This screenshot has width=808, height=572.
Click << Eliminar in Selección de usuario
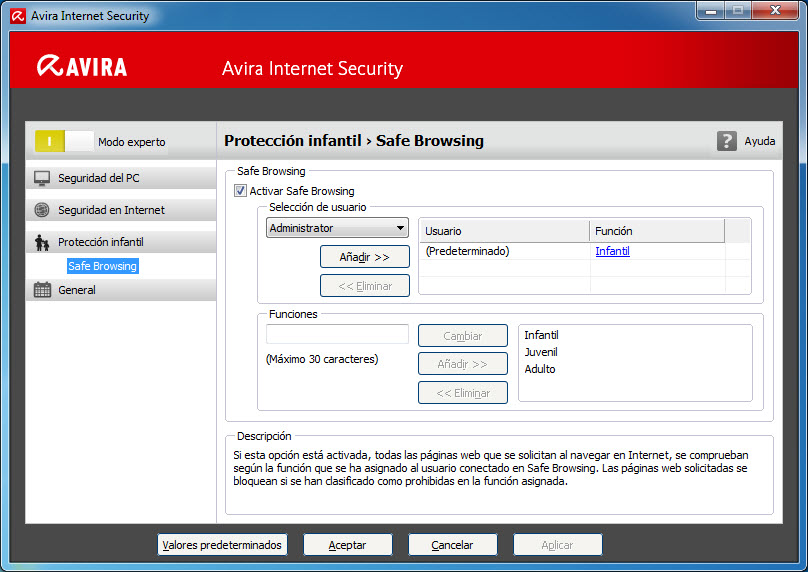(x=365, y=285)
